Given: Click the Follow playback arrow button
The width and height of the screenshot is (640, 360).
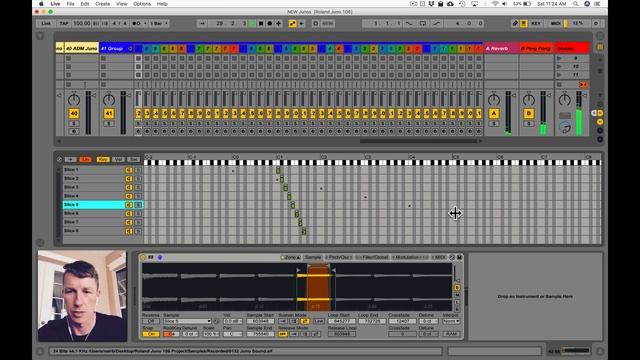Looking at the screenshot, I should pyautogui.click(x=202, y=24).
